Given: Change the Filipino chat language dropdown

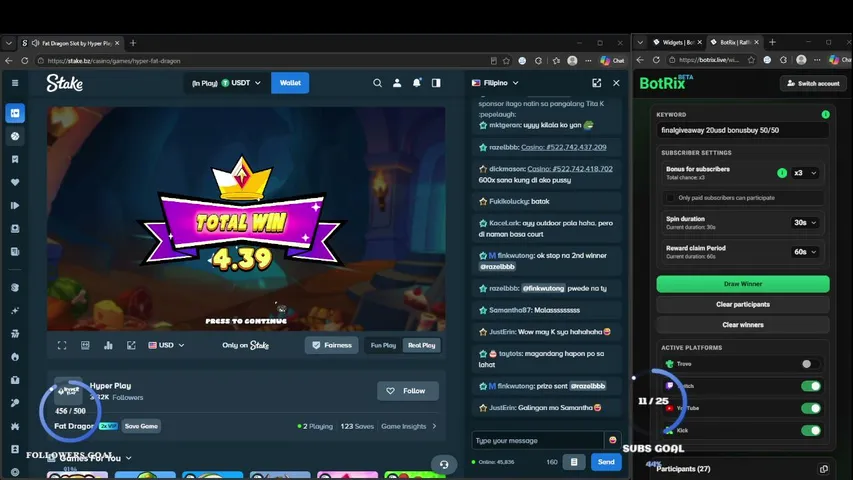Looking at the screenshot, I should [496, 83].
